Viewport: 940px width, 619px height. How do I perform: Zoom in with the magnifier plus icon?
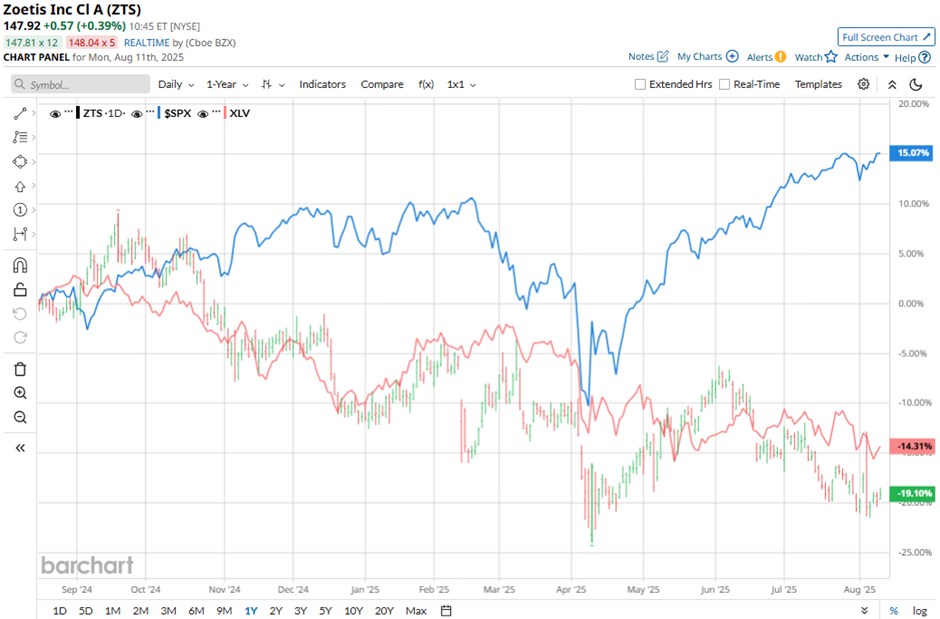pos(20,393)
